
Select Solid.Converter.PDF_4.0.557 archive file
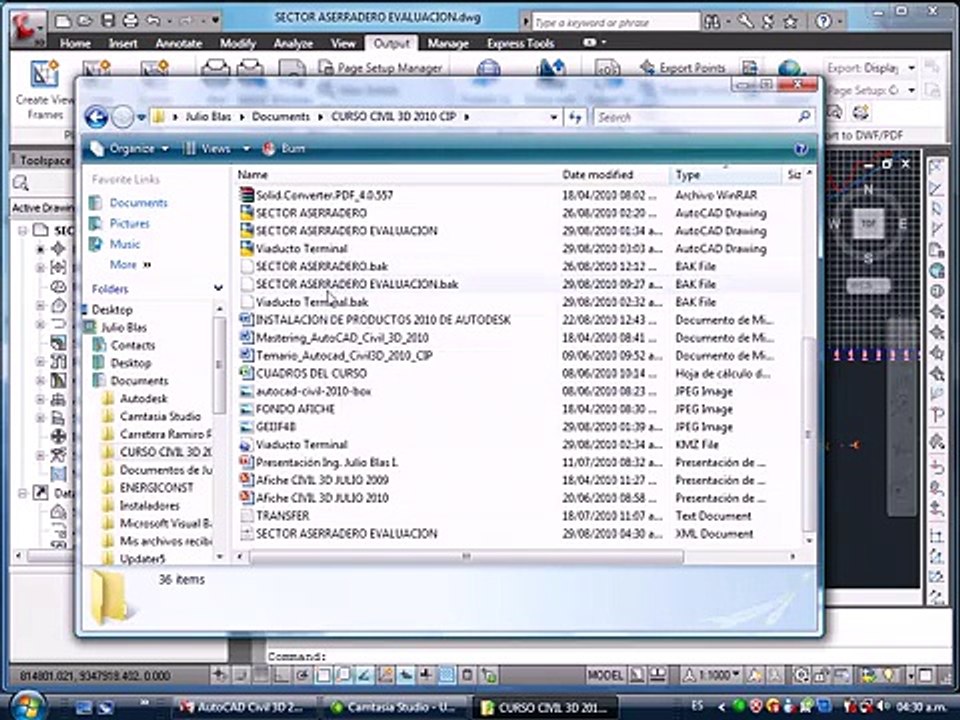click(x=324, y=195)
